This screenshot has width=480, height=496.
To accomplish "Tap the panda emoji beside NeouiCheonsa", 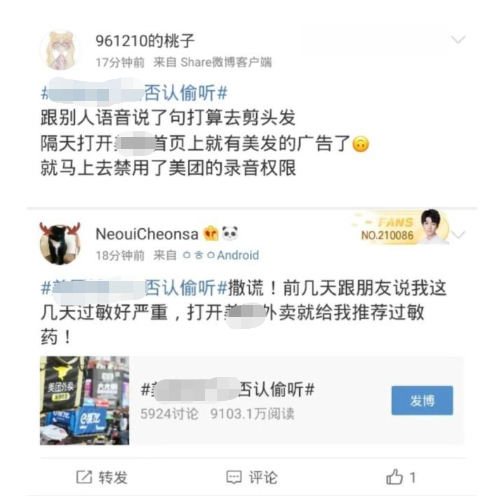I will 230,233.
